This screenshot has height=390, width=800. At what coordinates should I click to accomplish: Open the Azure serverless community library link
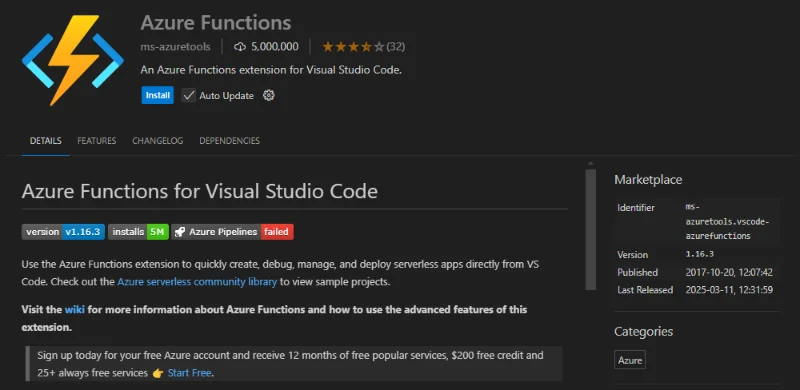point(197,282)
